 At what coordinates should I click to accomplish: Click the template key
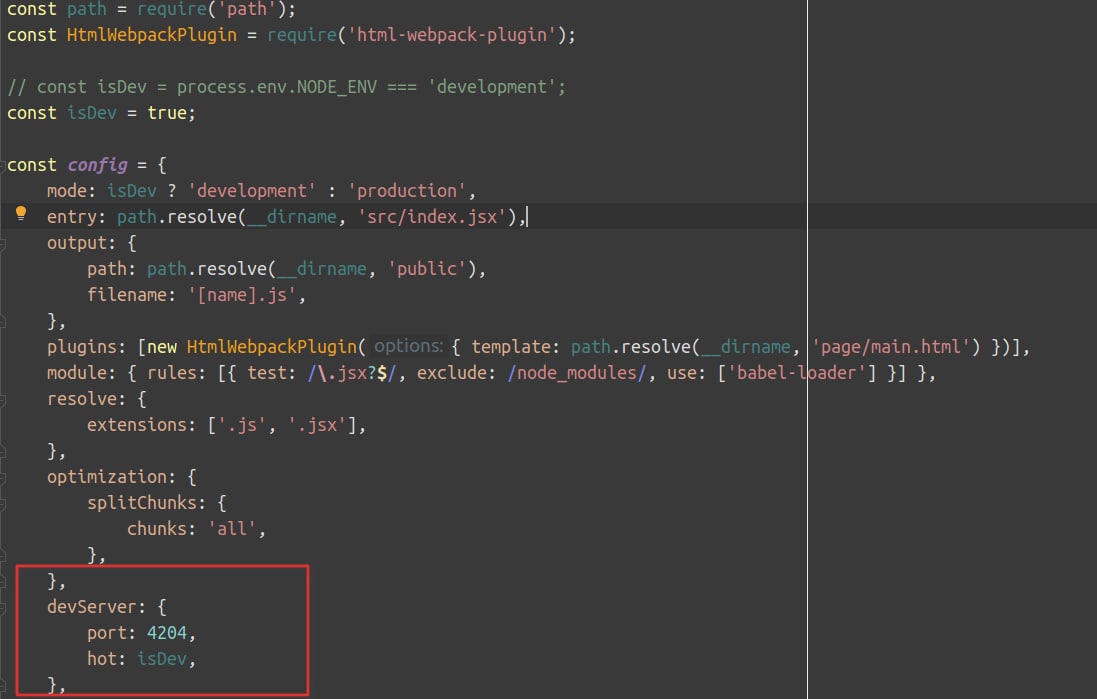tap(511, 347)
